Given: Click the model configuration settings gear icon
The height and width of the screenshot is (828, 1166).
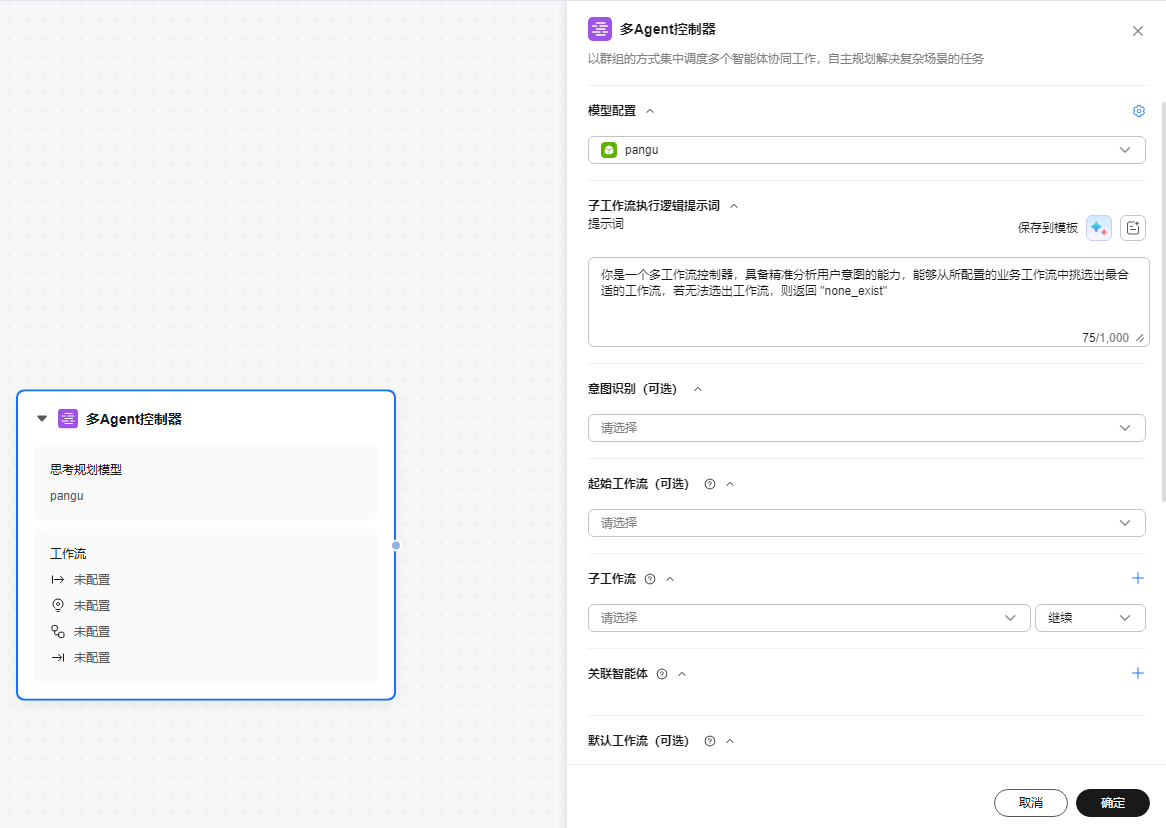Looking at the screenshot, I should click(x=1138, y=111).
